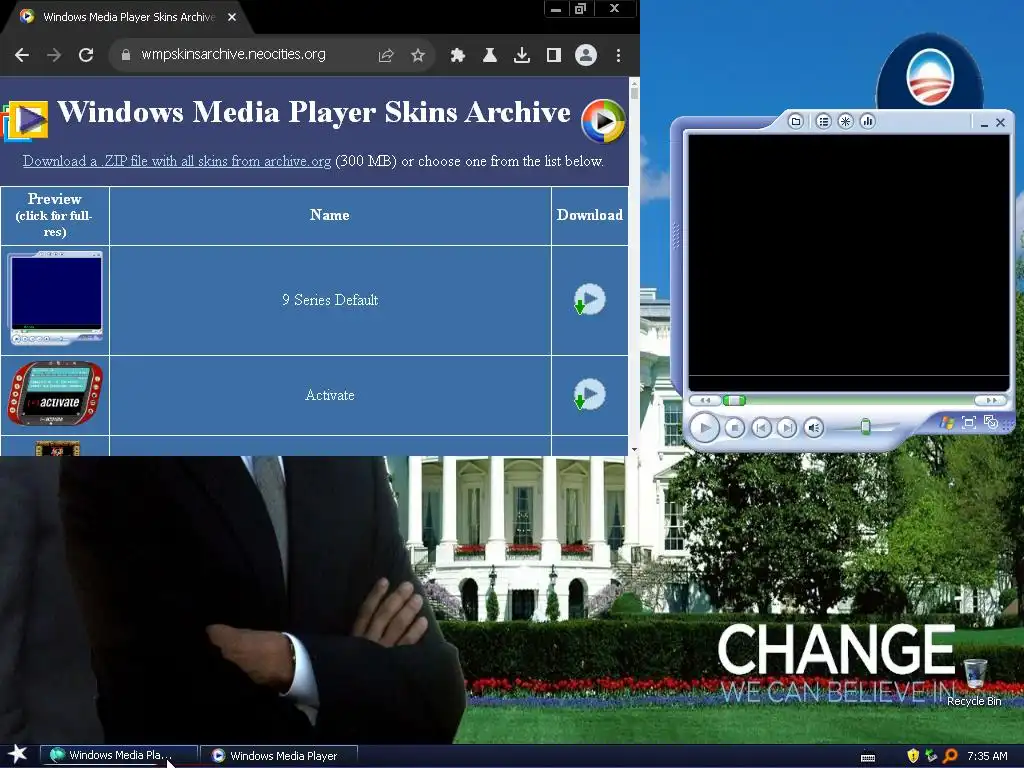This screenshot has height=768, width=1024.
Task: Click the '9 Series Default' name text
Action: pos(330,300)
